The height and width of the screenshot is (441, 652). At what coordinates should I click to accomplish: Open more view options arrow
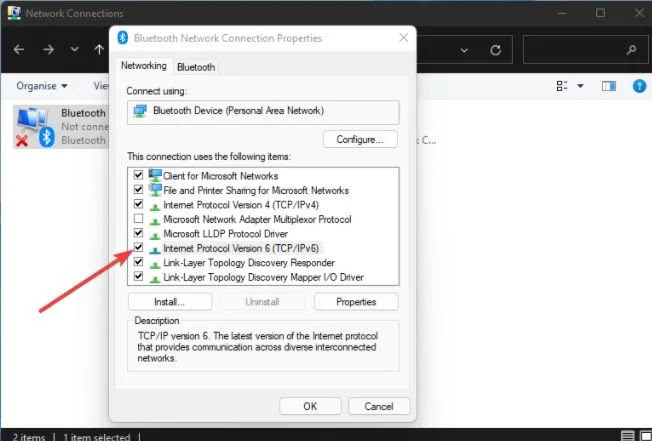(x=580, y=86)
